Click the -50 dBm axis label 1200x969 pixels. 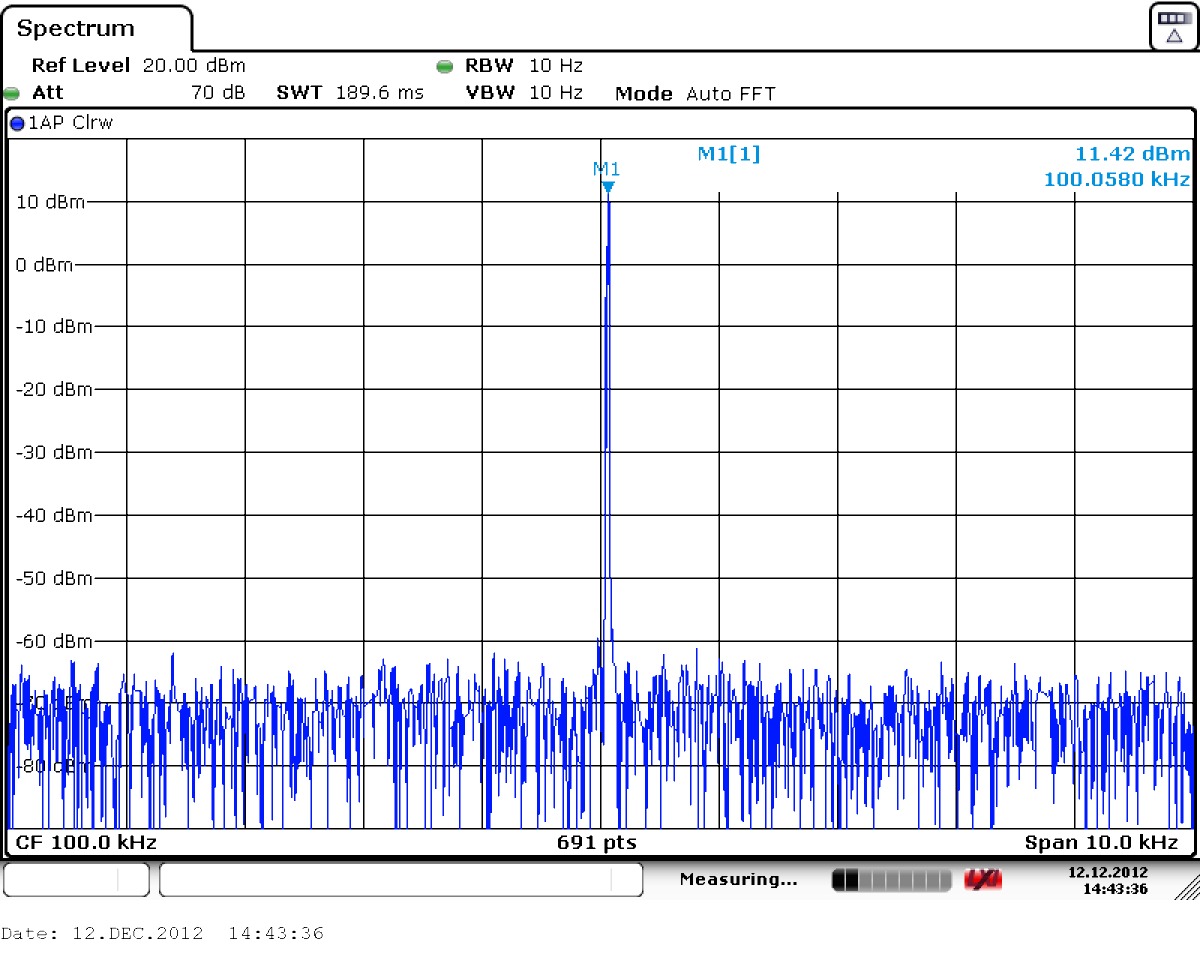[x=57, y=578]
